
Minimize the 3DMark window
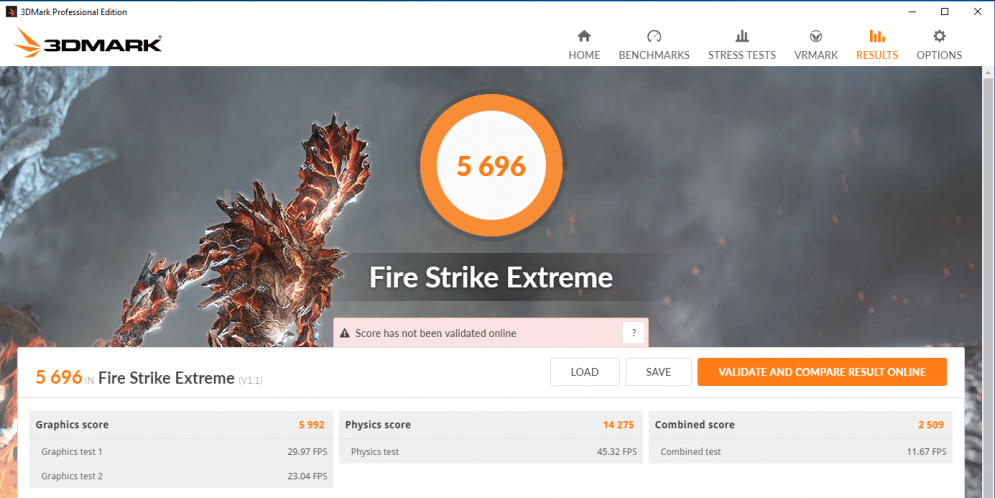coord(912,11)
